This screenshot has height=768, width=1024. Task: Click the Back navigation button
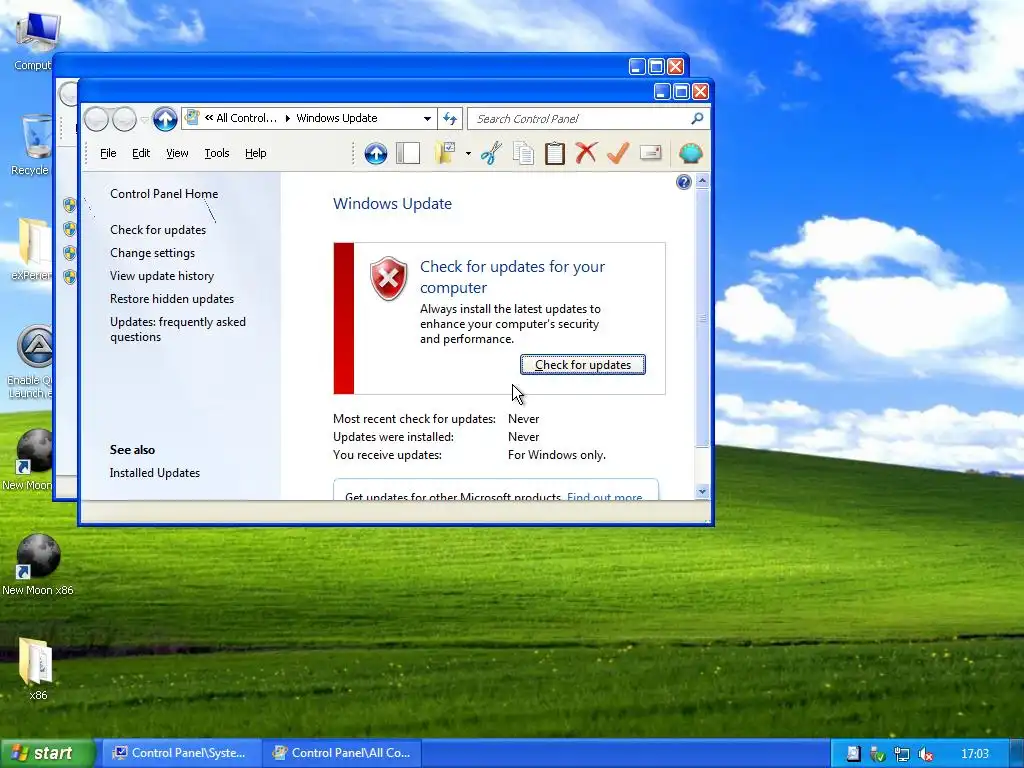[x=96, y=120]
